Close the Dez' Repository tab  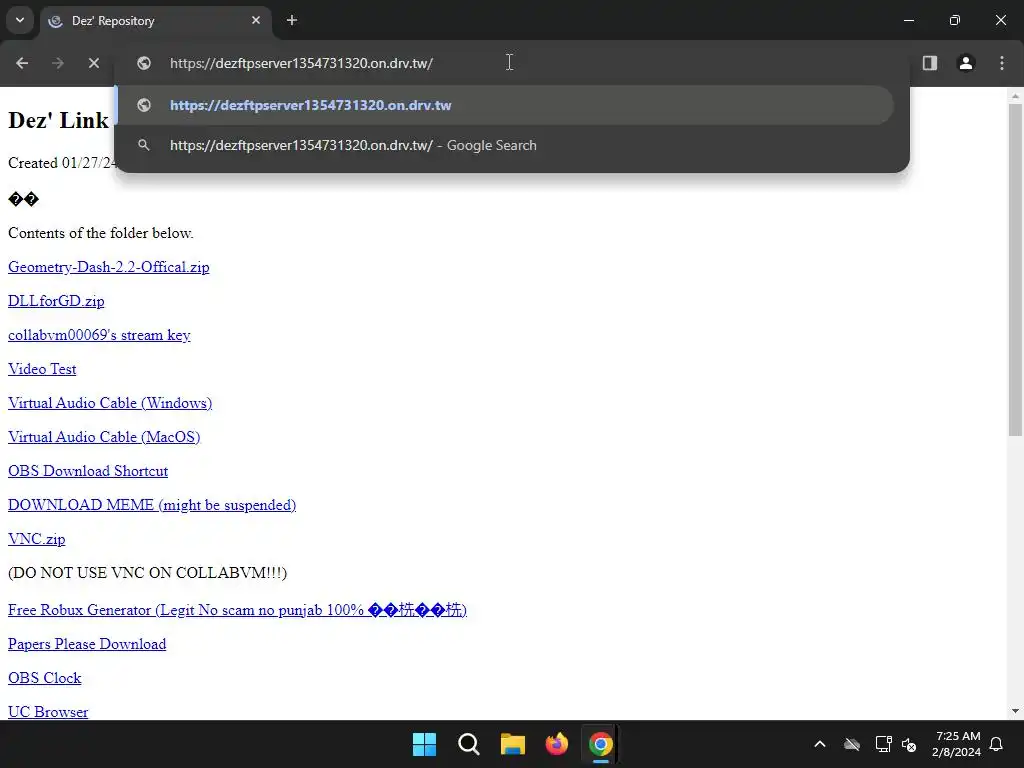[x=256, y=20]
